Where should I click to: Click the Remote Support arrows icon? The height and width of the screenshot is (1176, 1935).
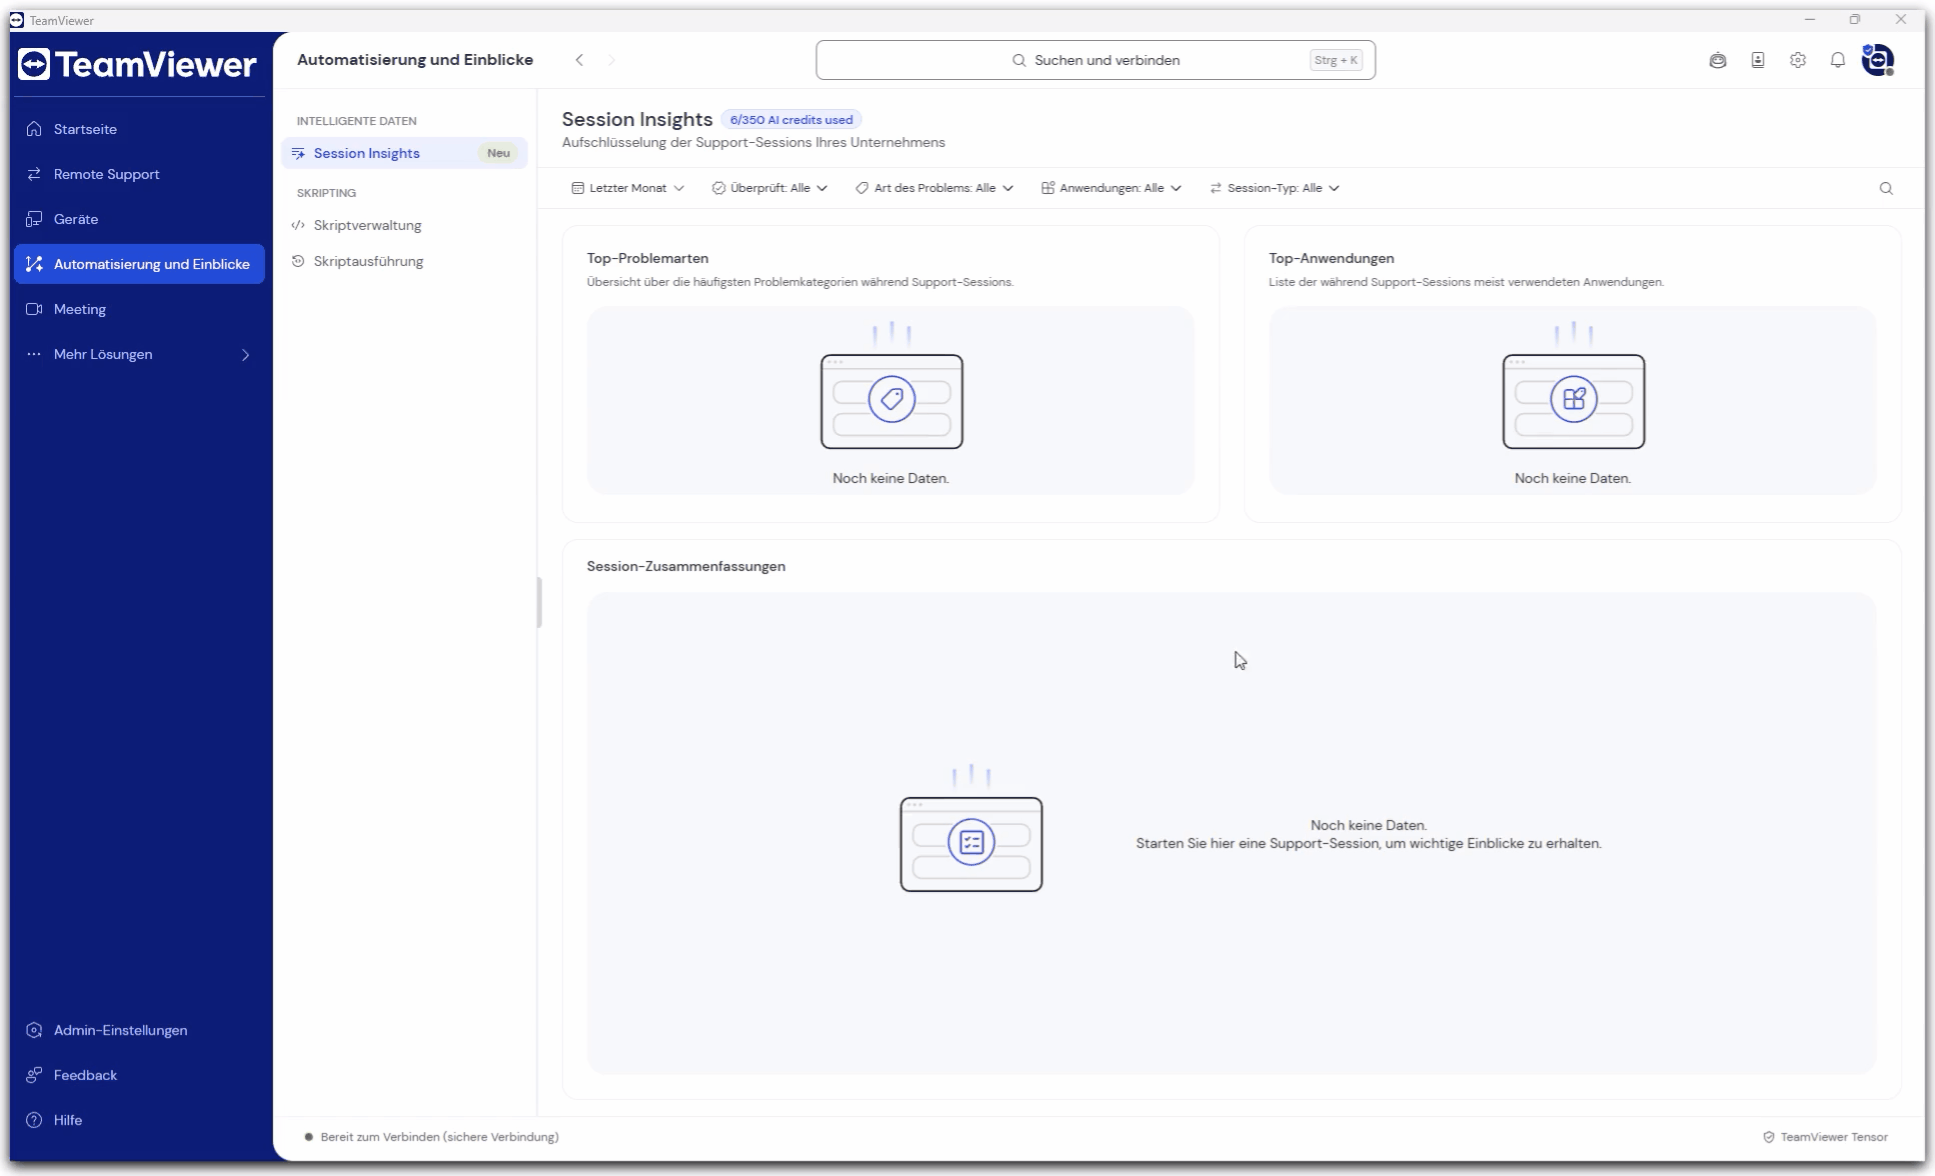[34, 174]
